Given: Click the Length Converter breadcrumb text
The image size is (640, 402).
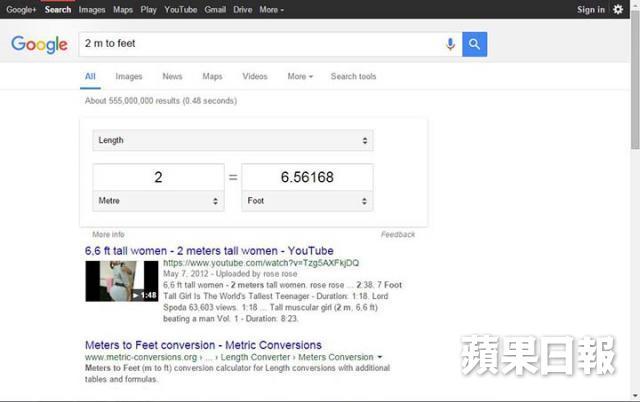Looking at the screenshot, I should coord(256,357).
